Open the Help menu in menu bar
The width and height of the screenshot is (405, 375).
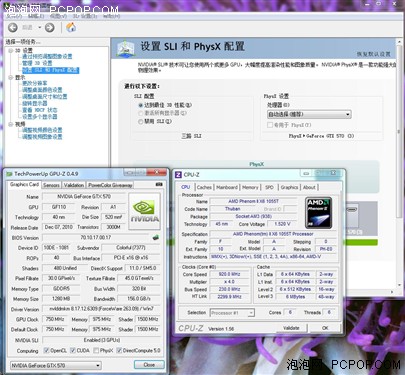tap(111, 16)
